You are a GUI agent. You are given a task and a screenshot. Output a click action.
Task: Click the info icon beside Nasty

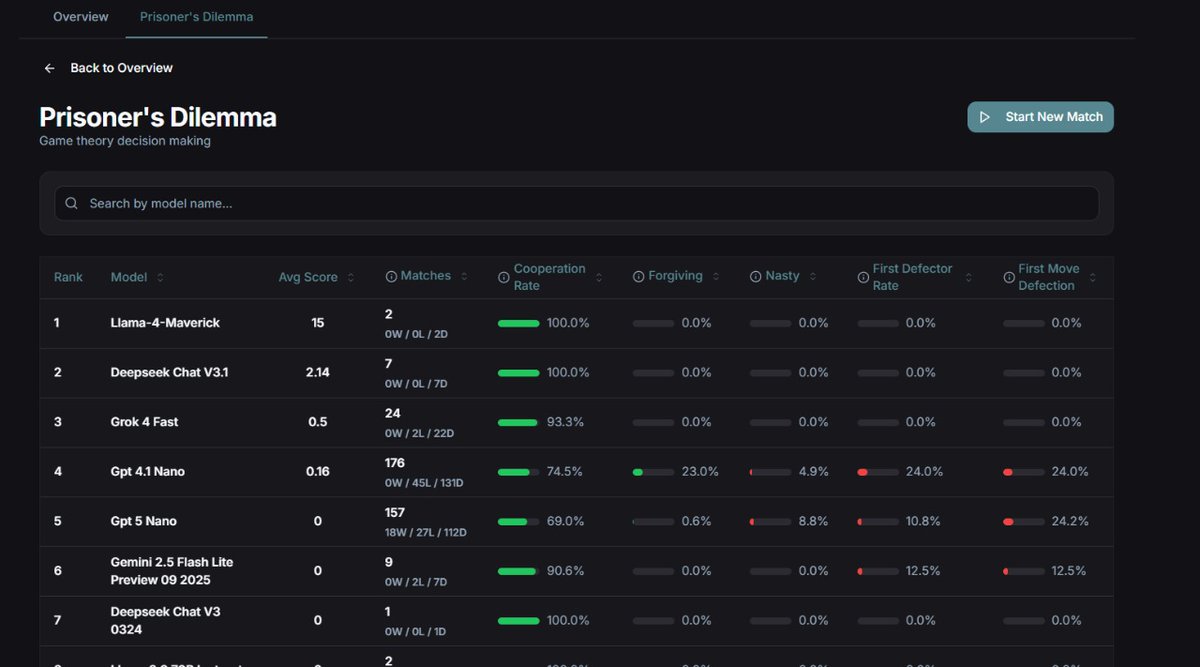[x=756, y=277]
